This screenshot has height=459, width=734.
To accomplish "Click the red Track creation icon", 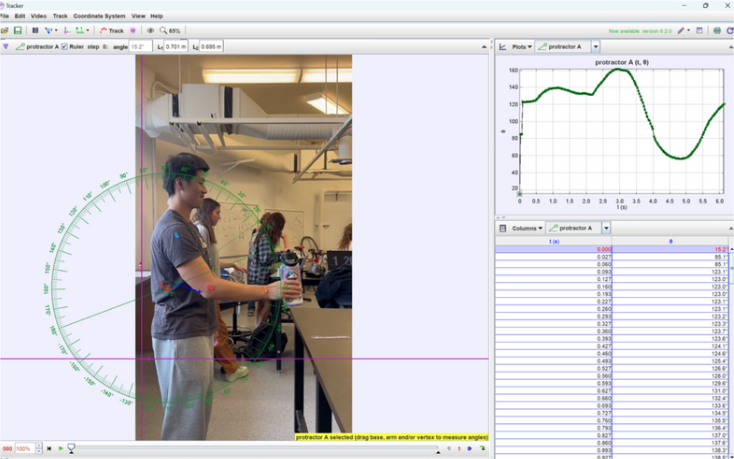I will pos(111,30).
